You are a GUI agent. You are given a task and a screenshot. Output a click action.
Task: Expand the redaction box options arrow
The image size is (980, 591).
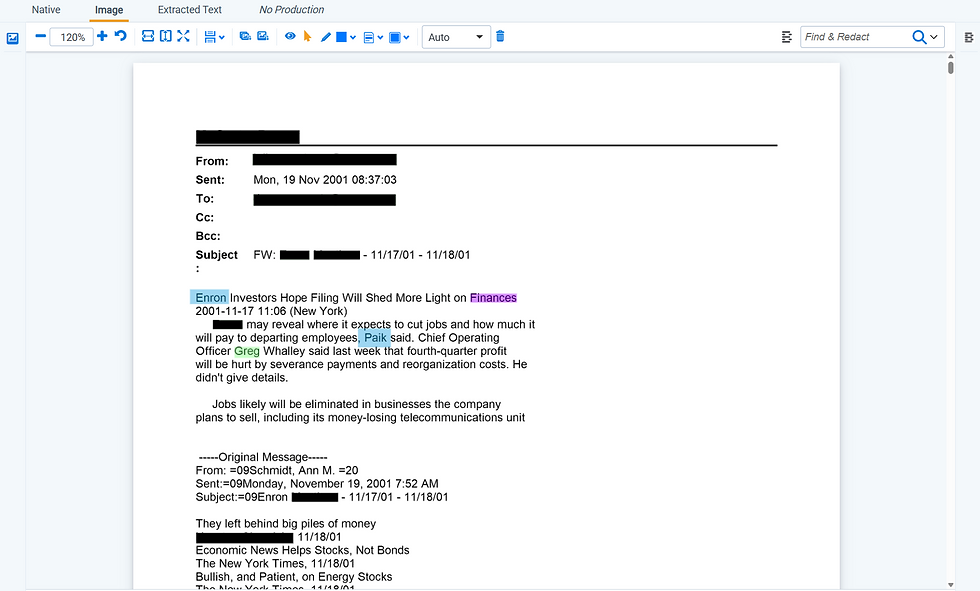point(353,38)
